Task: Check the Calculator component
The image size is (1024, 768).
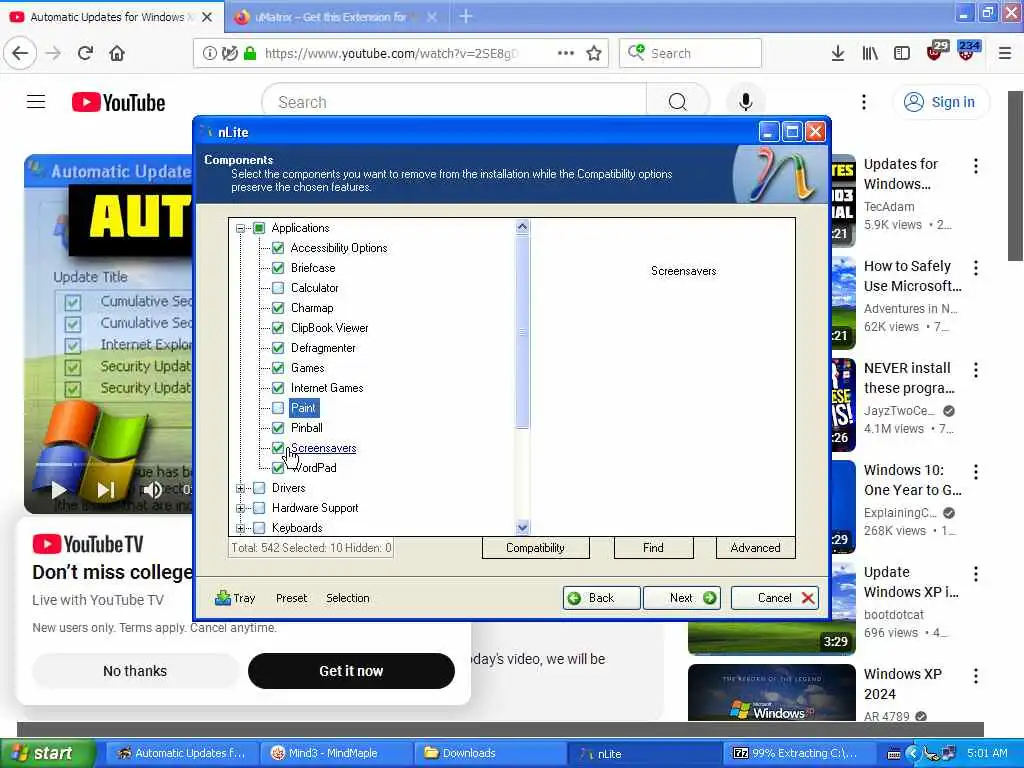Action: tap(278, 288)
